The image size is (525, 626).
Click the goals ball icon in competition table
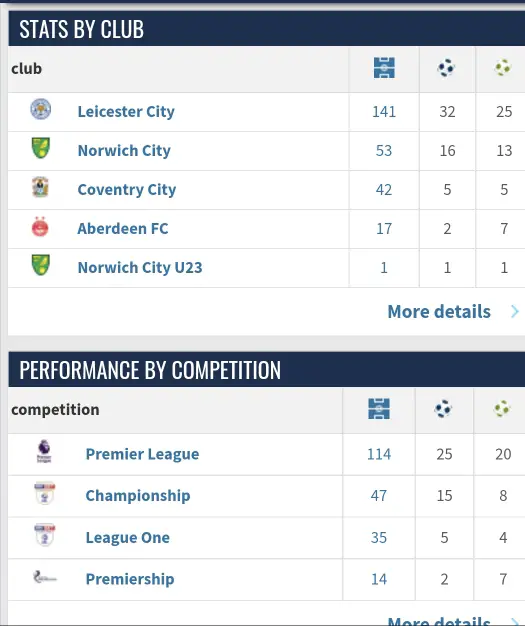point(443,409)
